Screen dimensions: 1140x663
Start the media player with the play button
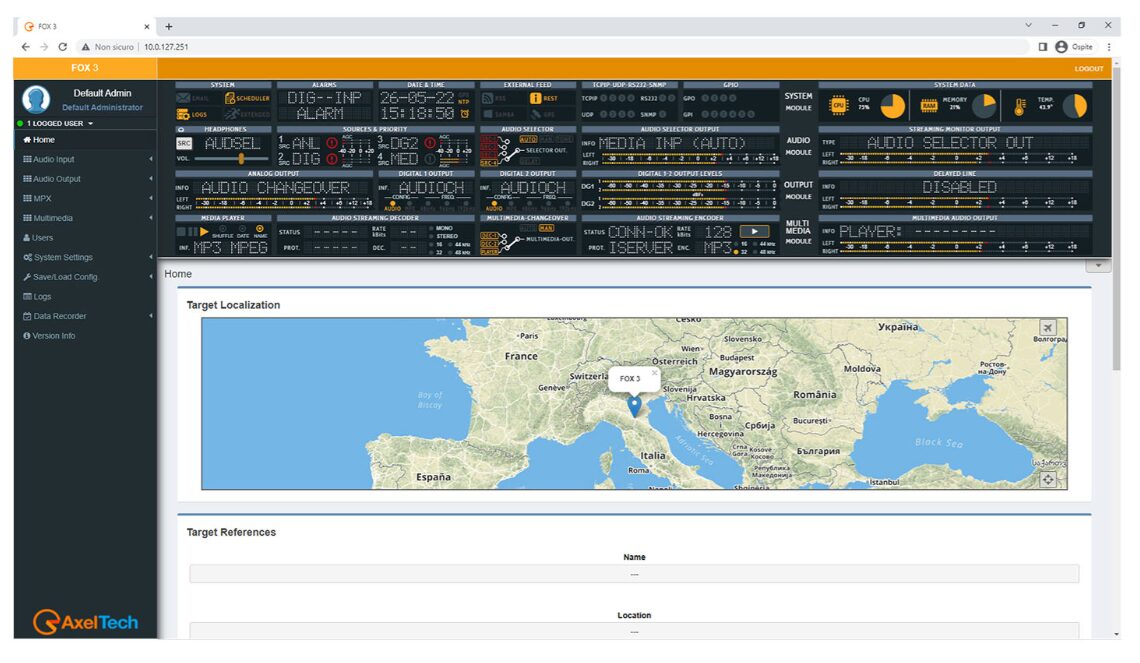point(204,231)
